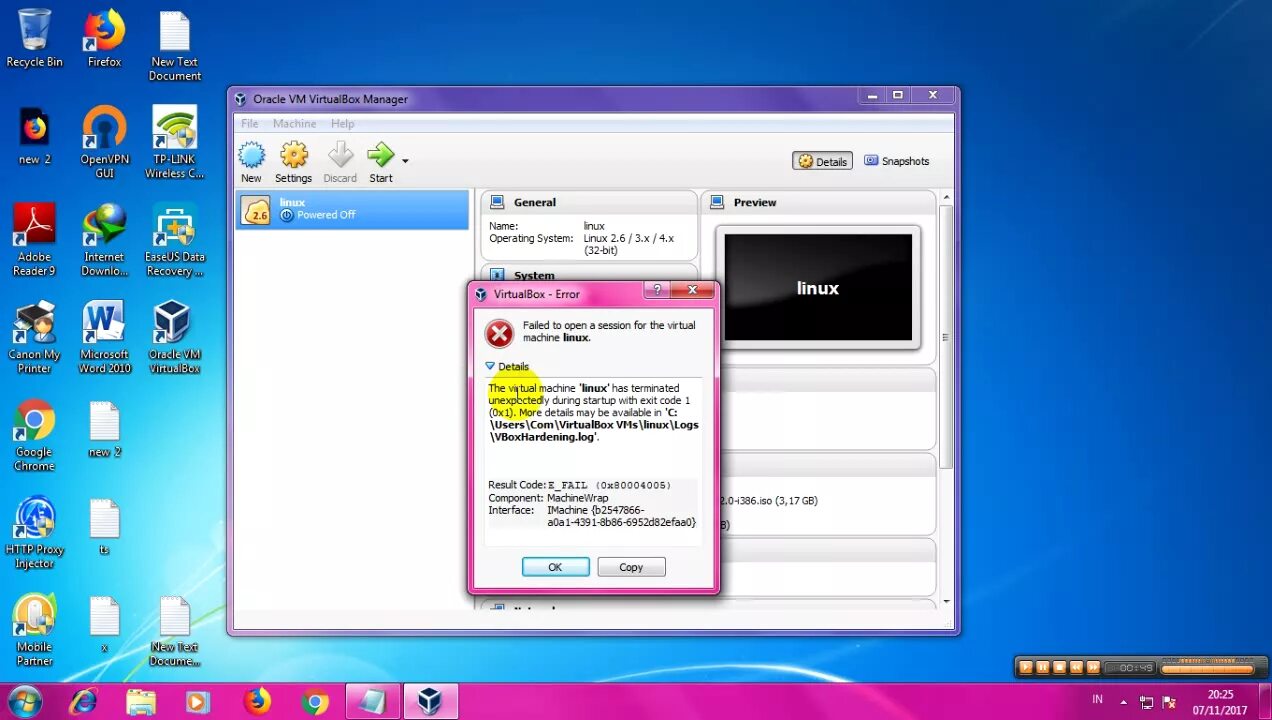Copy the error details with Copy button
Image resolution: width=1272 pixels, height=720 pixels.
tap(631, 567)
